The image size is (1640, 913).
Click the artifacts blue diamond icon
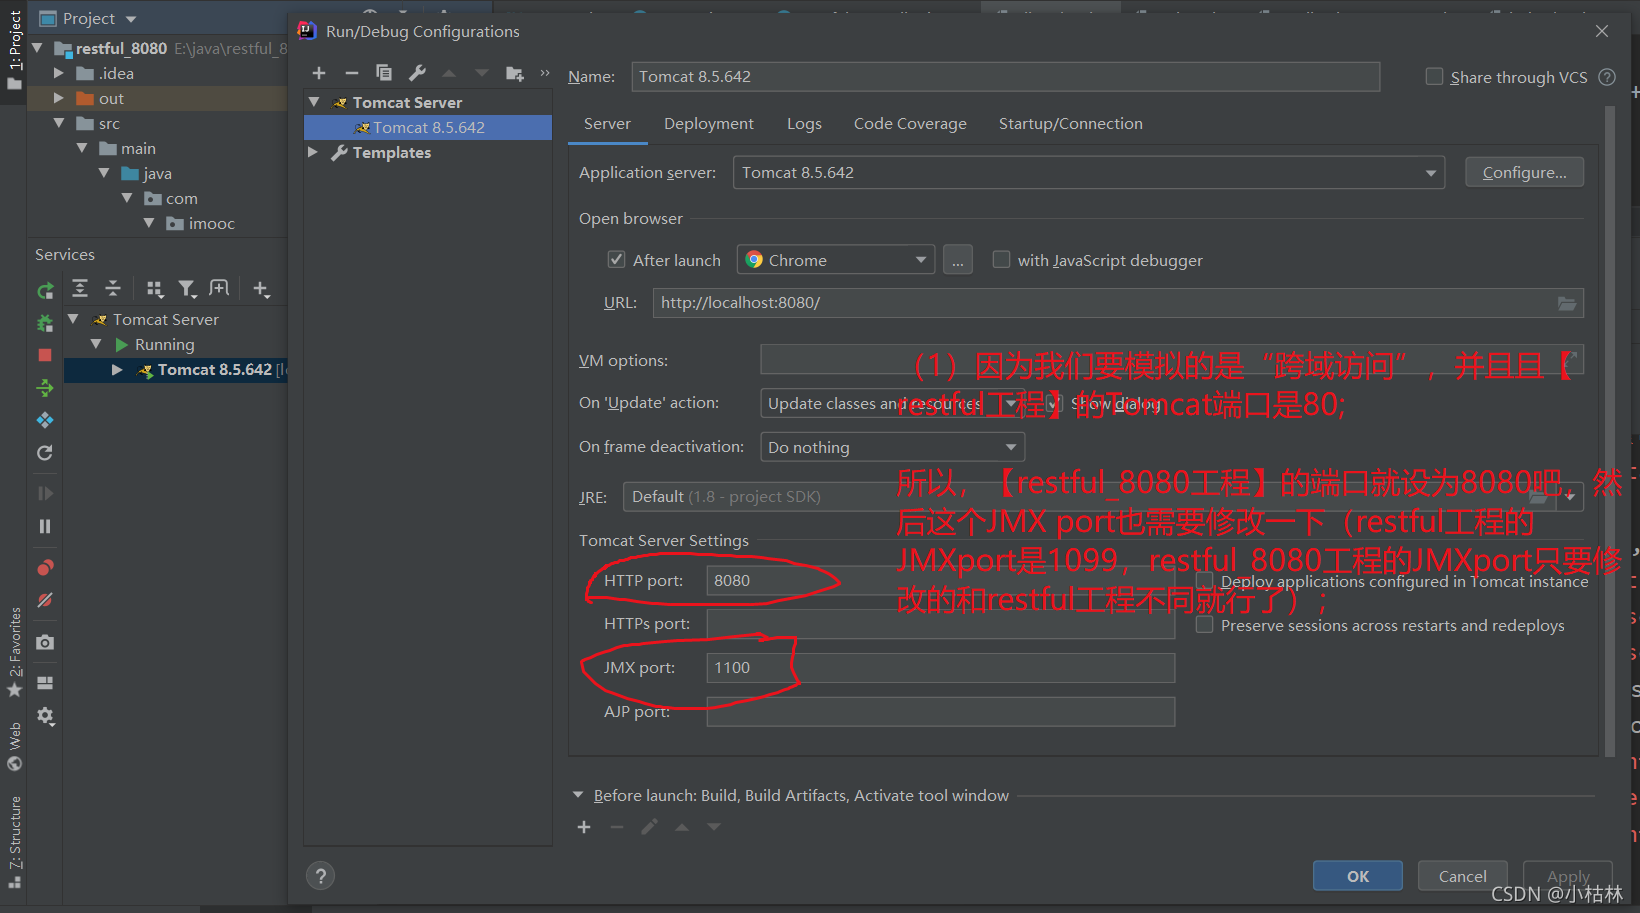point(45,420)
